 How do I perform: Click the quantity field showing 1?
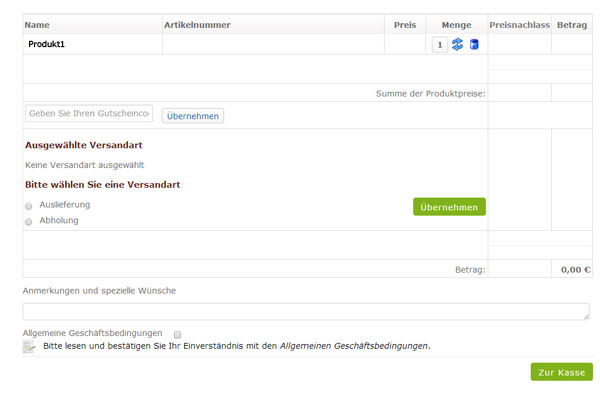click(x=440, y=45)
